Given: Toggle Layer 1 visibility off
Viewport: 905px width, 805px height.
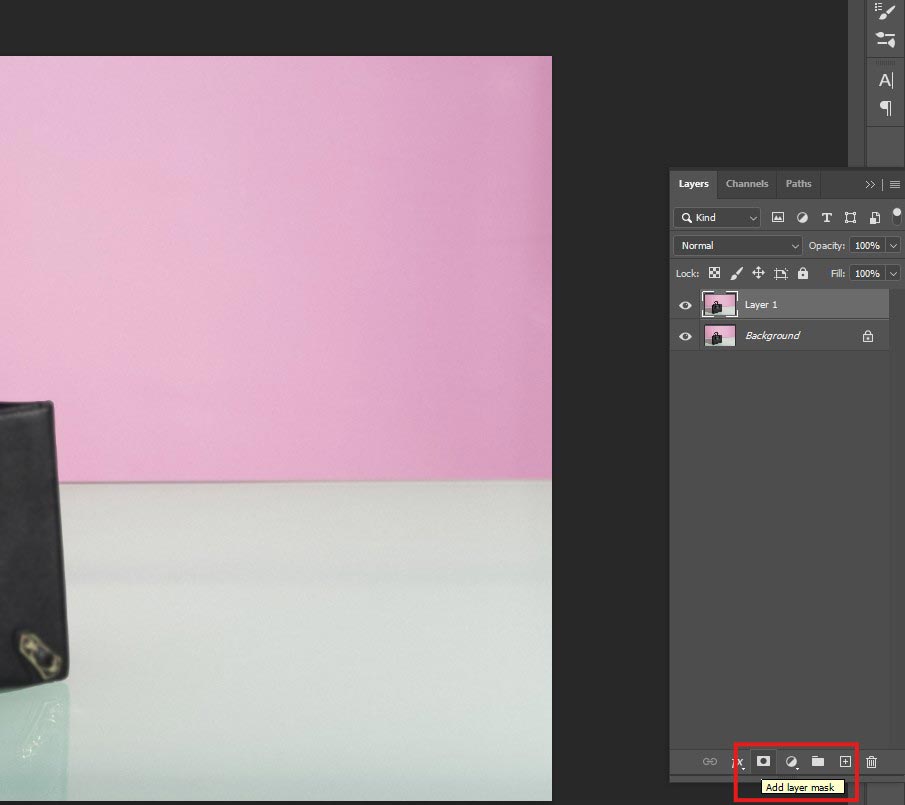Looking at the screenshot, I should pos(685,305).
